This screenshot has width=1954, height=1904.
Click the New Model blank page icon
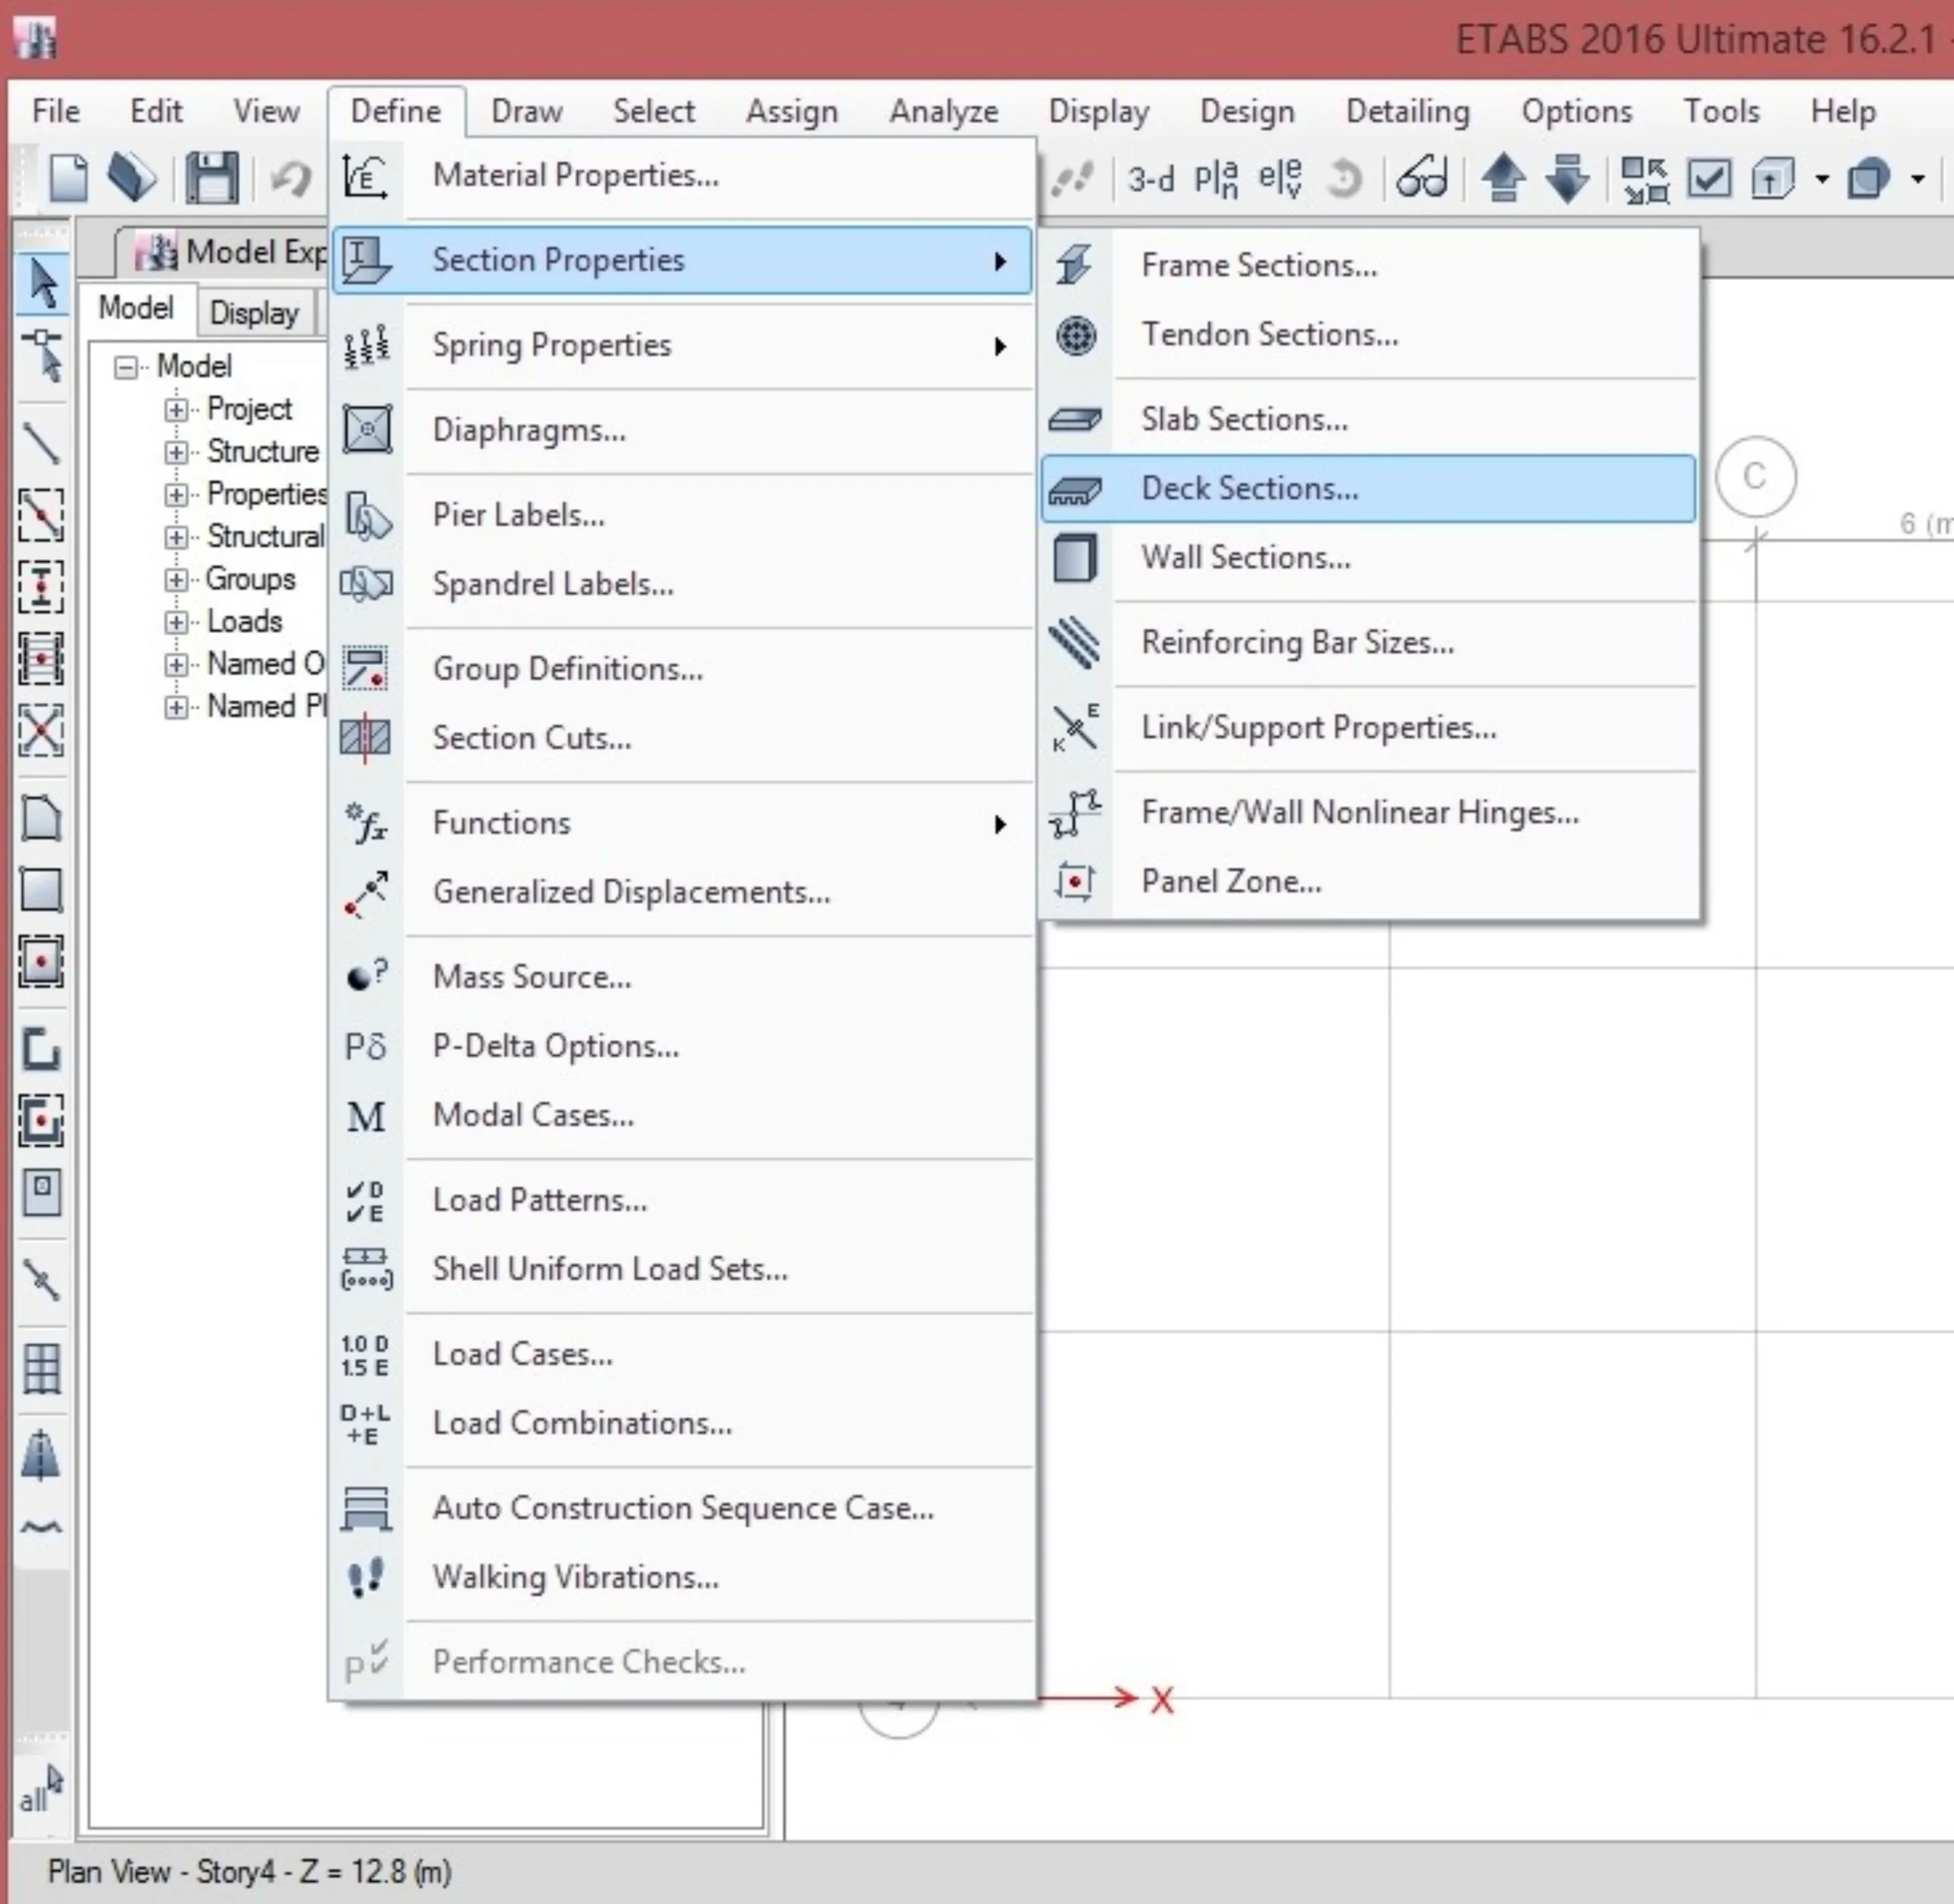coord(68,179)
